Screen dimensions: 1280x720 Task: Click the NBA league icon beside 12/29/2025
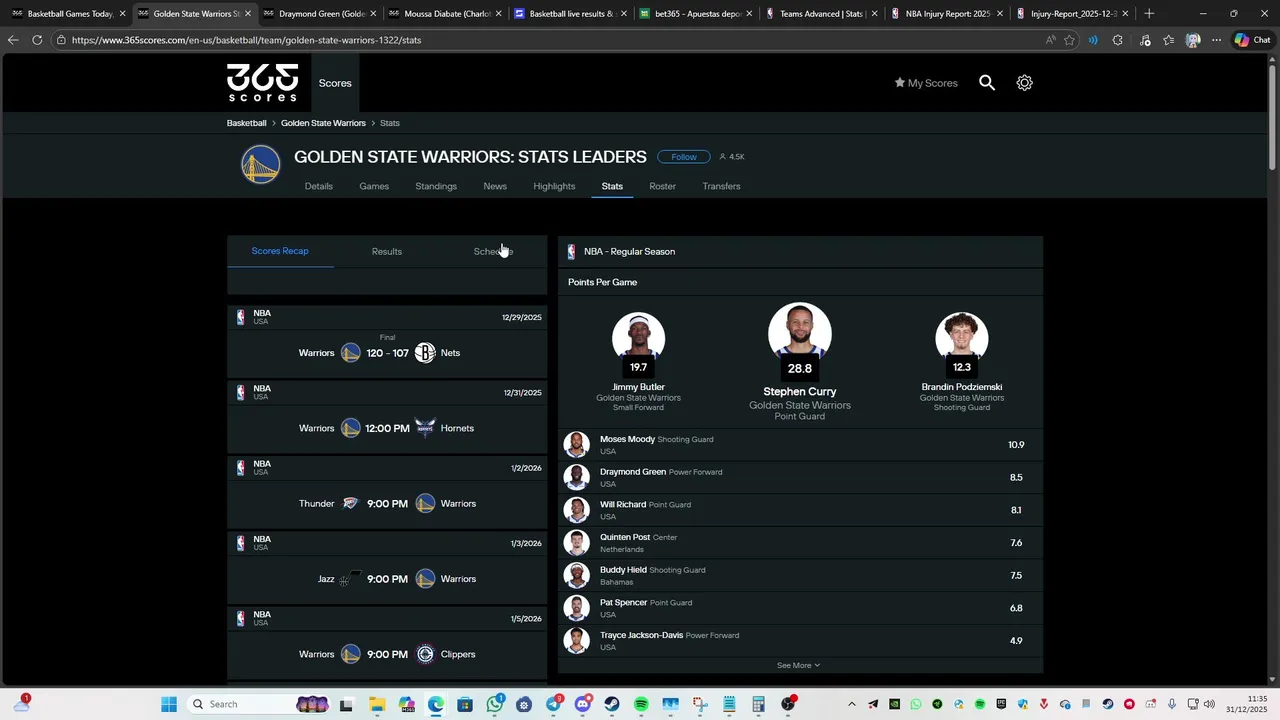pyautogui.click(x=240, y=317)
